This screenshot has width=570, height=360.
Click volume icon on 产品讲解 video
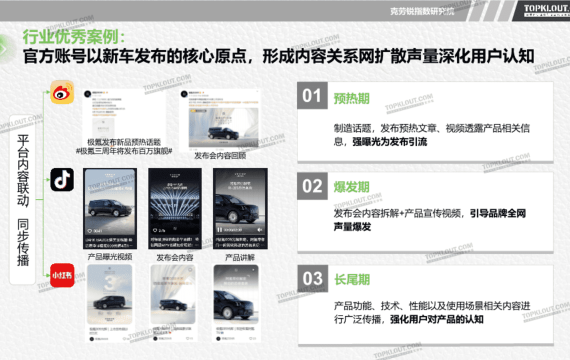click(x=260, y=230)
